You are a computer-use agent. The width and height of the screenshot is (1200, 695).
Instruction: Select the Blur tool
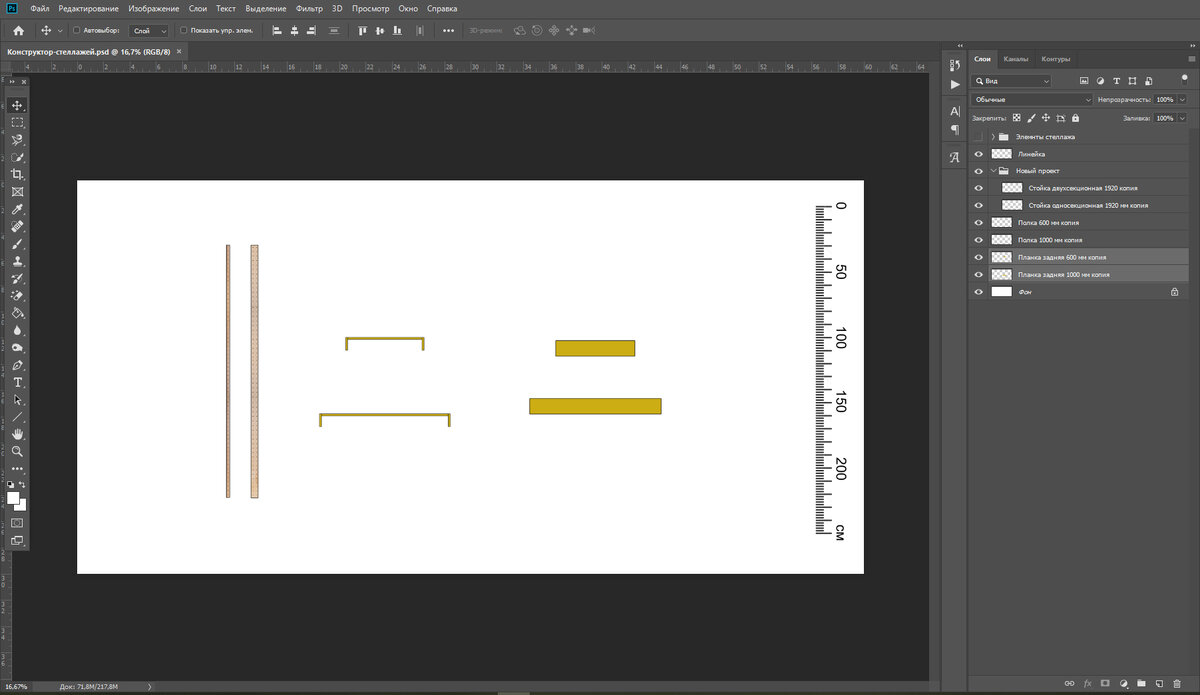(17, 330)
